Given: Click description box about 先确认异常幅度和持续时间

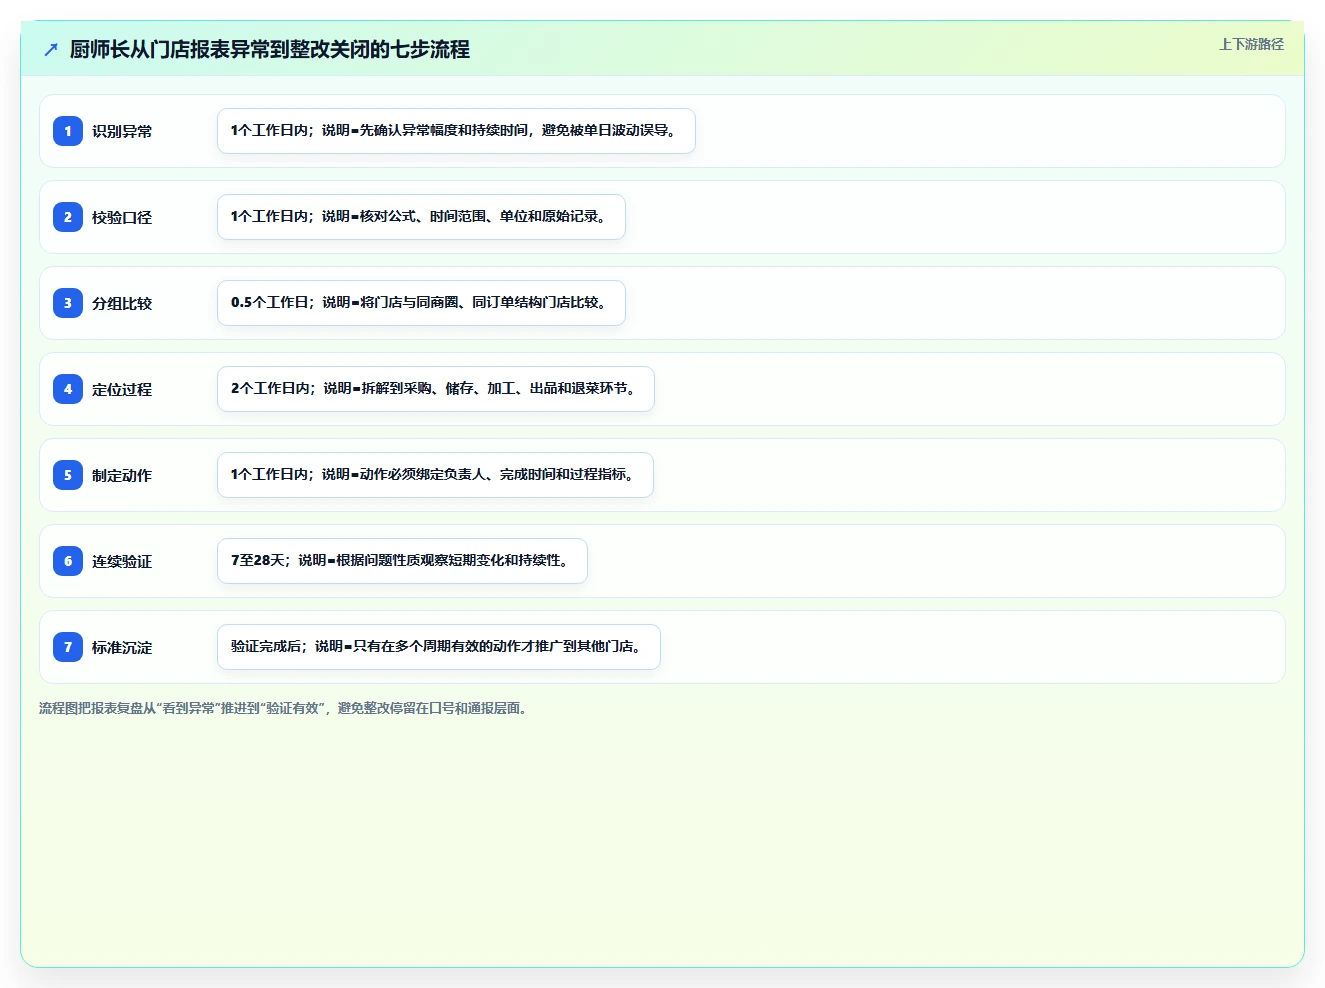Looking at the screenshot, I should click(456, 131).
